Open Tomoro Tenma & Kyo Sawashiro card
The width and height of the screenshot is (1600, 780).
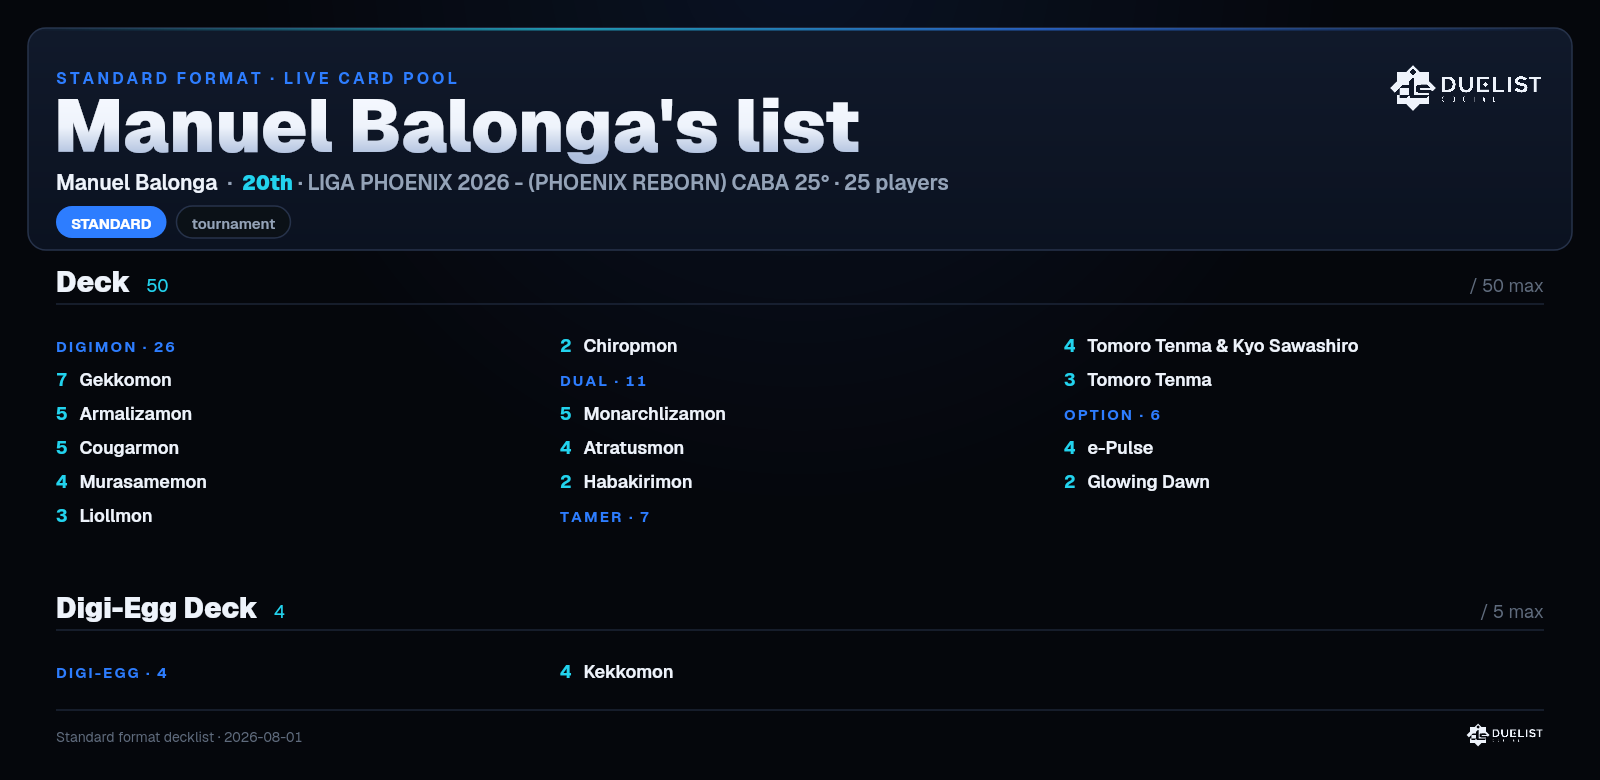tap(1211, 346)
